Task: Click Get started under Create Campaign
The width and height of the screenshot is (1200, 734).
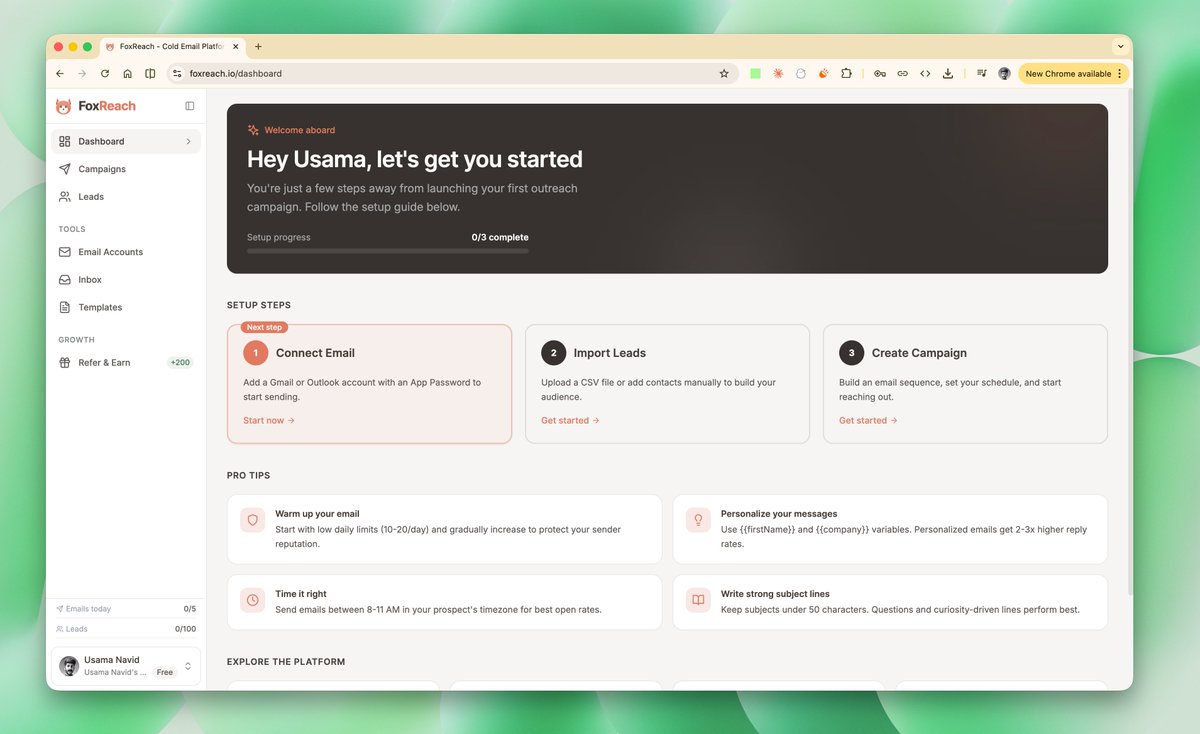Action: point(868,421)
